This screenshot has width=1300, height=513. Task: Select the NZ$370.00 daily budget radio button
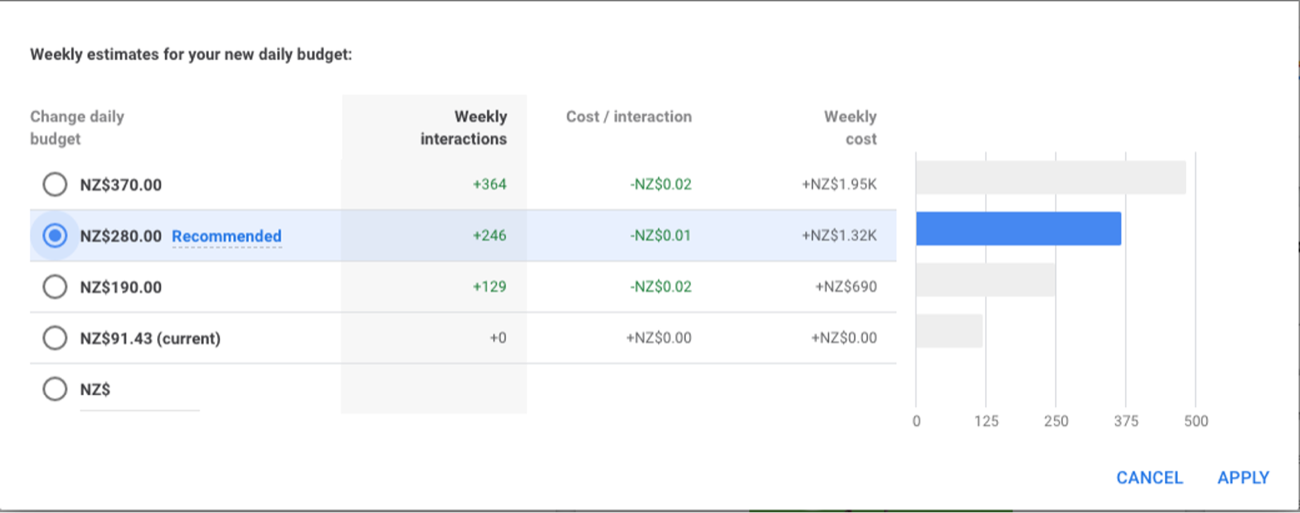click(55, 185)
